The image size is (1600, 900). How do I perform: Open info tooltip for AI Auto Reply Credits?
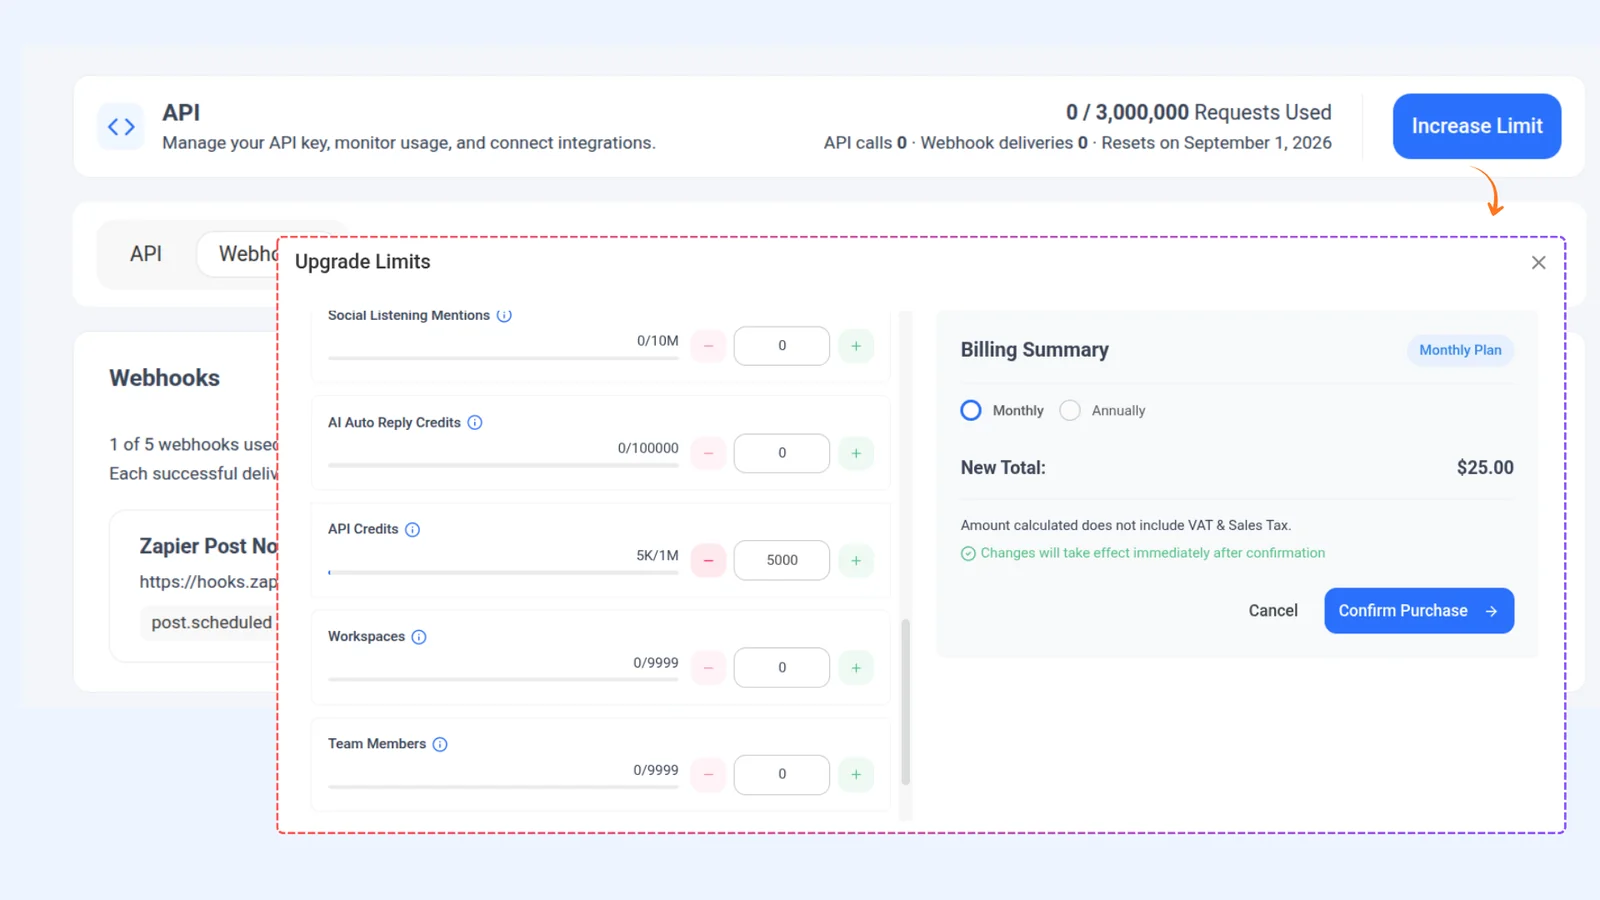point(475,423)
